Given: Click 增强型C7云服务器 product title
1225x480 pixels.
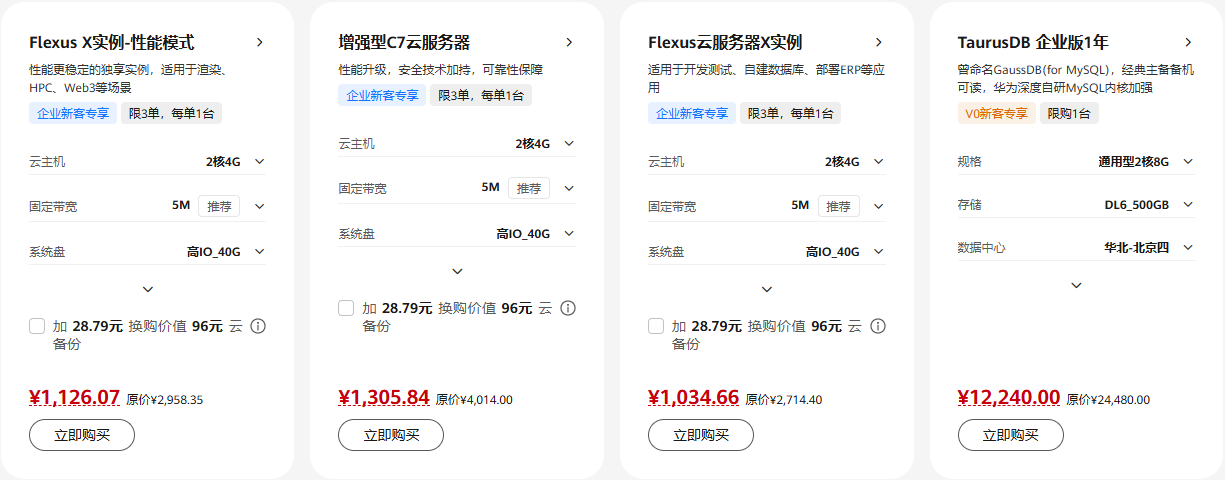Looking at the screenshot, I should 404,42.
